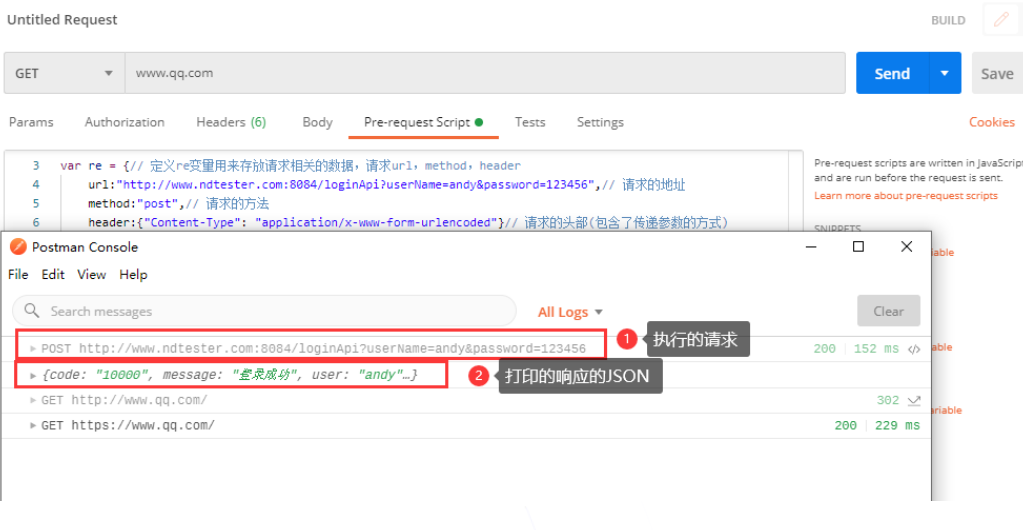Click the Save button
Image resolution: width=1023 pixels, height=530 pixels.
997,73
